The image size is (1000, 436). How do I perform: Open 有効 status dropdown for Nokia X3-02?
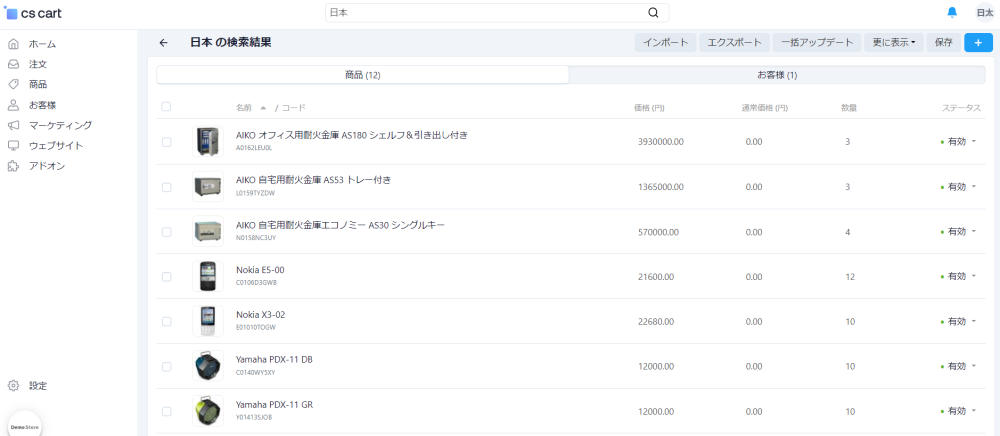coord(959,321)
